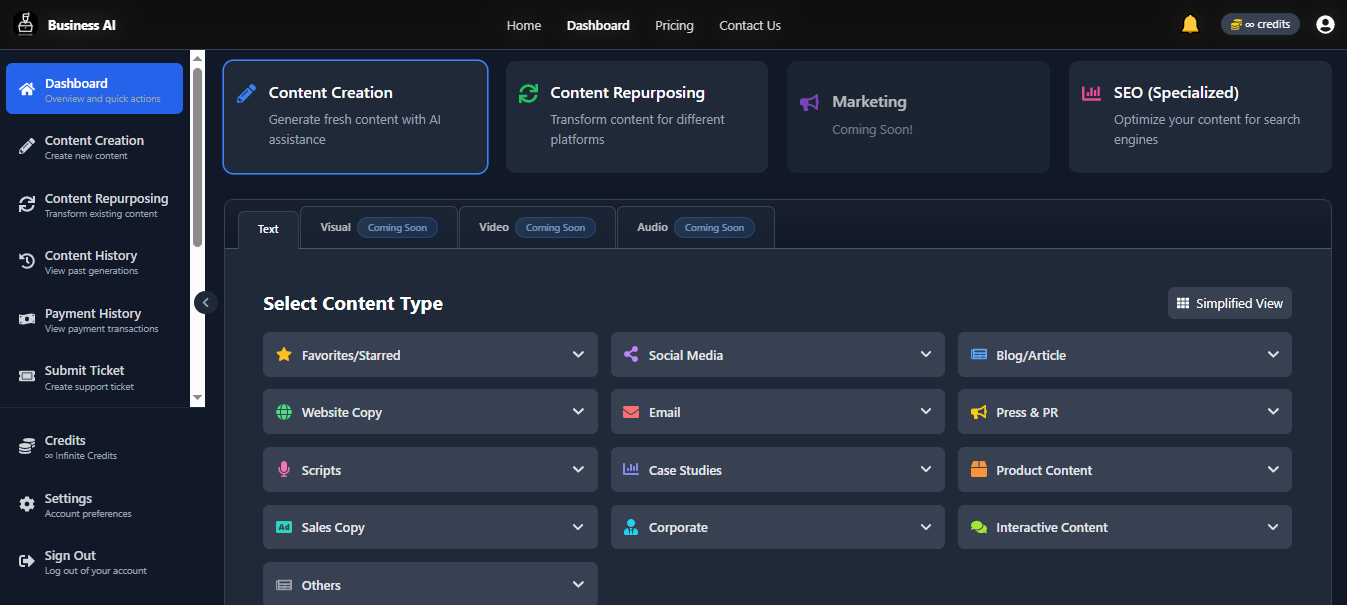Open the user profile avatar icon

pos(1325,25)
